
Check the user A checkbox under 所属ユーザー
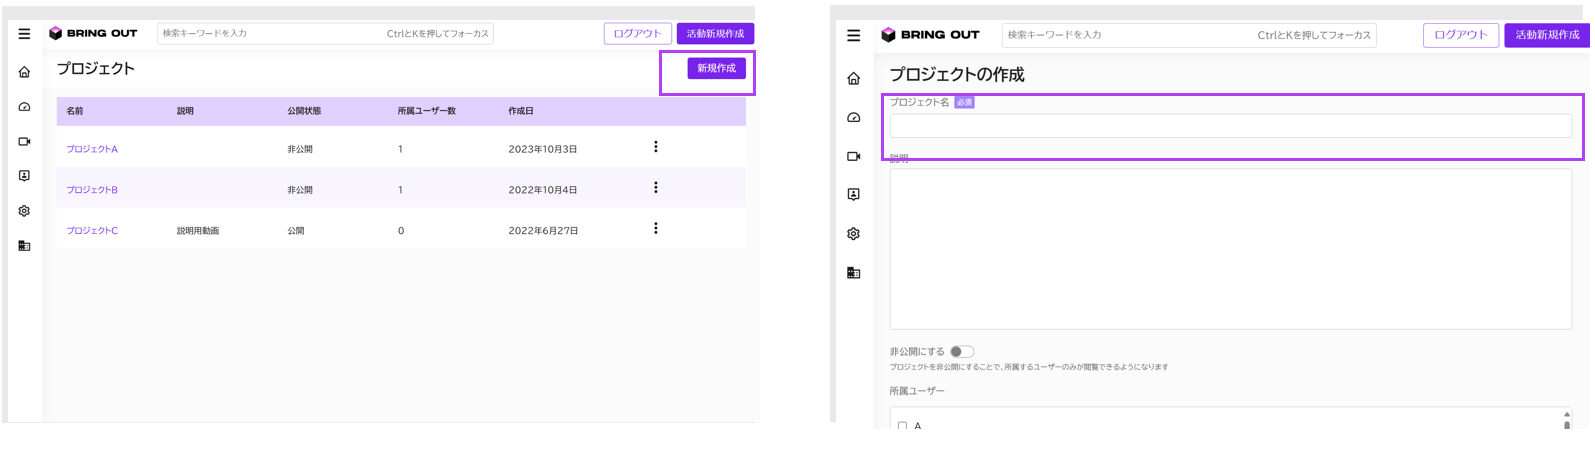902,426
